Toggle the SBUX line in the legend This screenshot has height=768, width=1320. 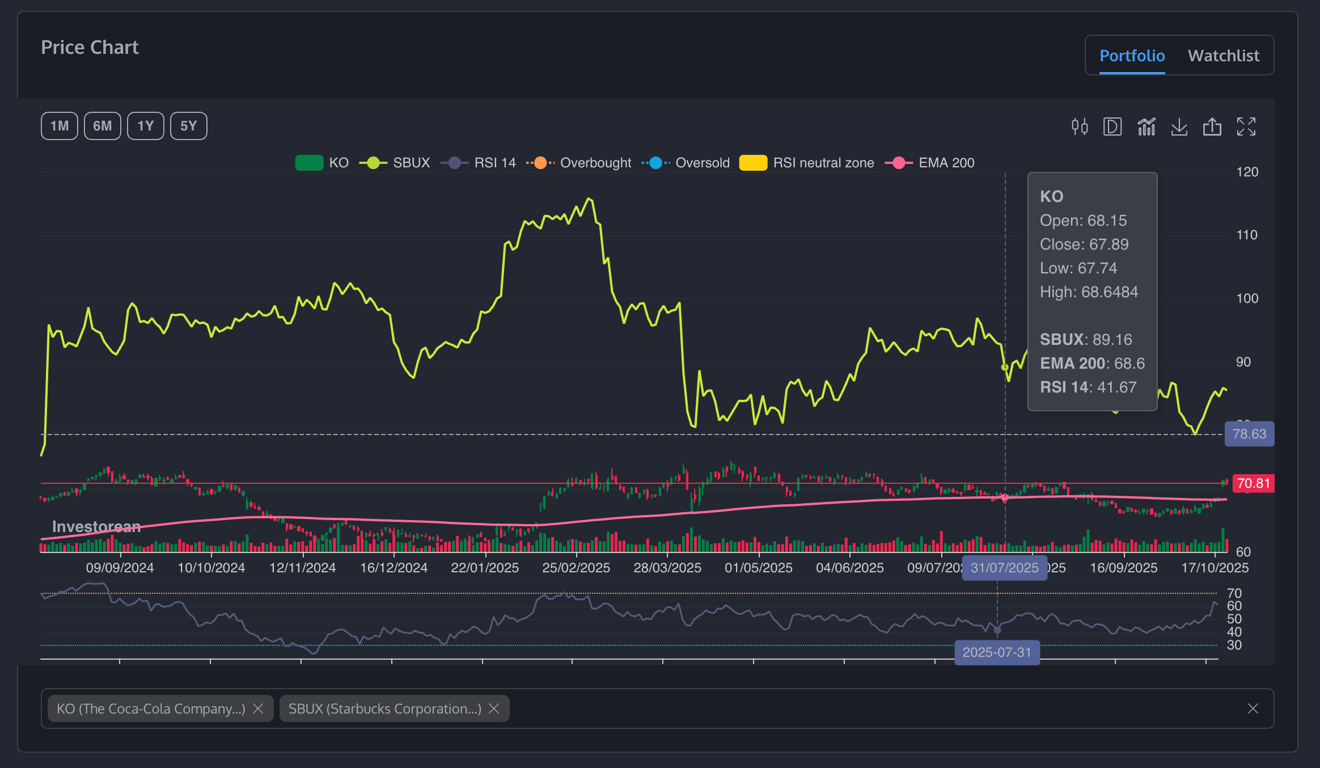click(x=397, y=163)
